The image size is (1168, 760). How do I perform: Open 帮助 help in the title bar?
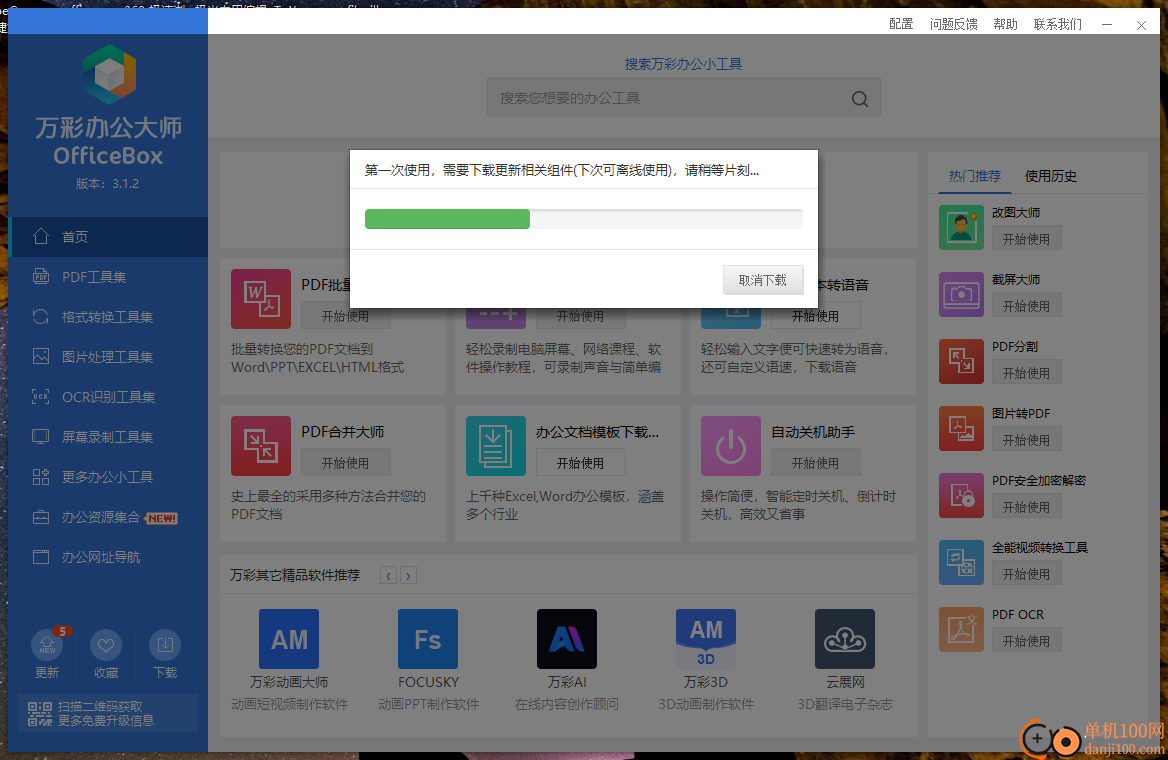1005,24
